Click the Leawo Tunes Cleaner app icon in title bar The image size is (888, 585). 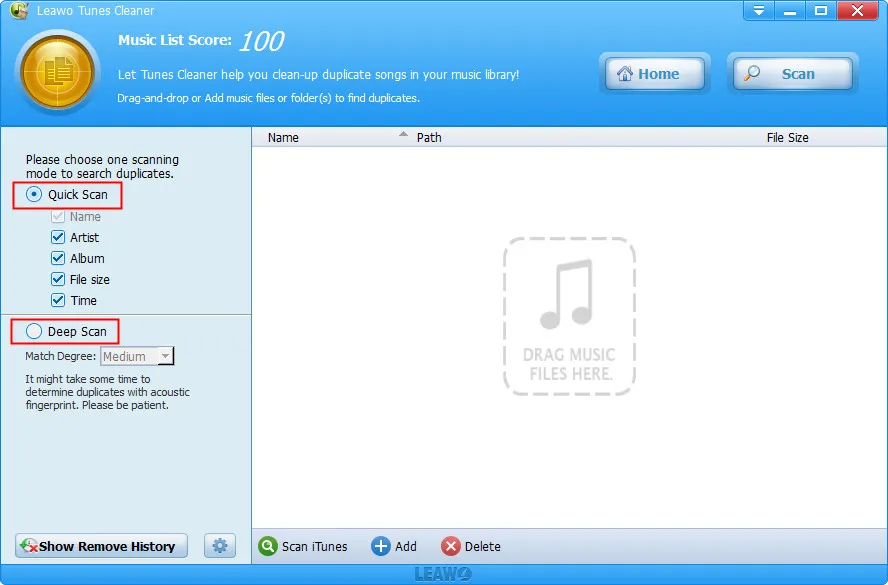[x=19, y=10]
